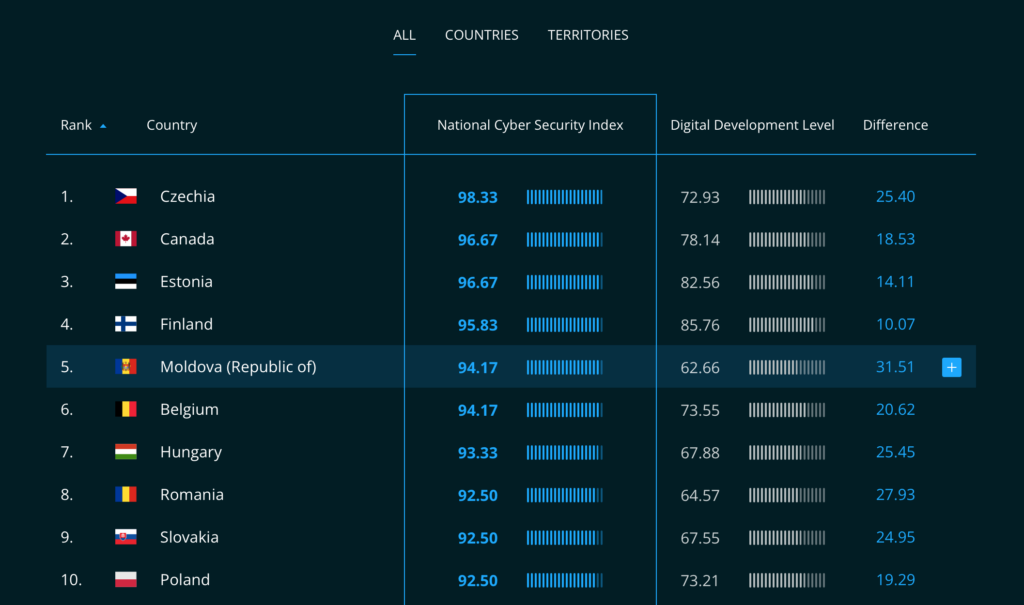Screen dimensions: 1024x605
Task: Open Moldova (Republic of) country link
Action: coord(238,367)
